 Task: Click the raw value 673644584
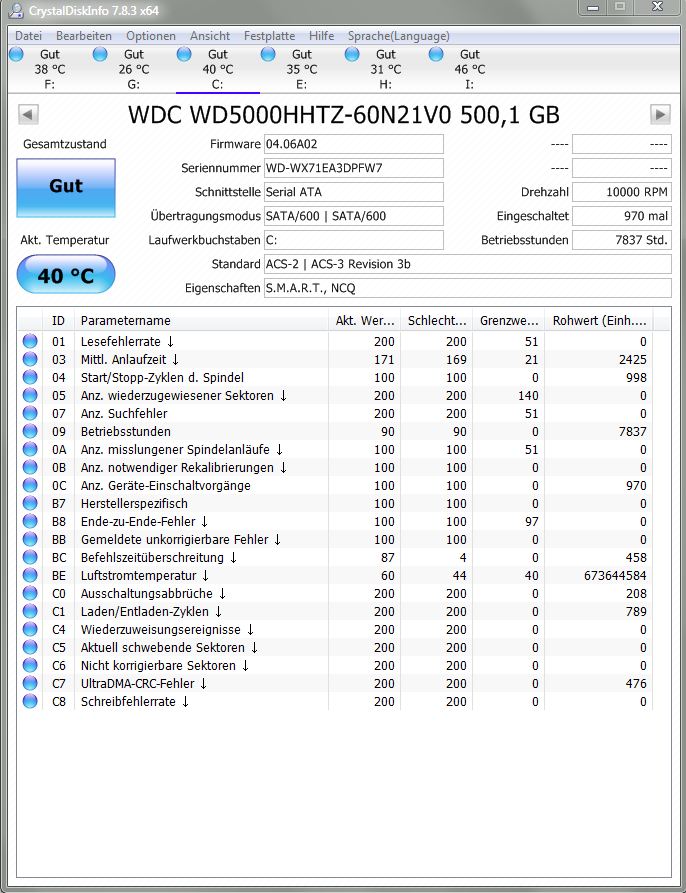pyautogui.click(x=615, y=575)
